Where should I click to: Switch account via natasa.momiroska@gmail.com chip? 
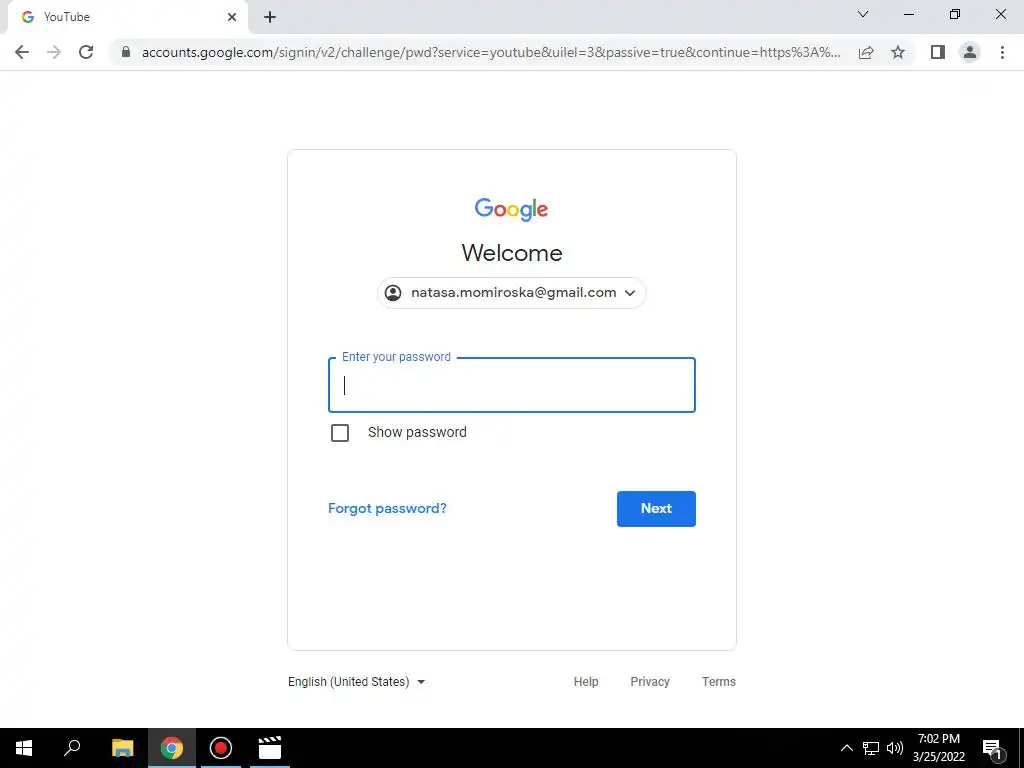tap(511, 293)
